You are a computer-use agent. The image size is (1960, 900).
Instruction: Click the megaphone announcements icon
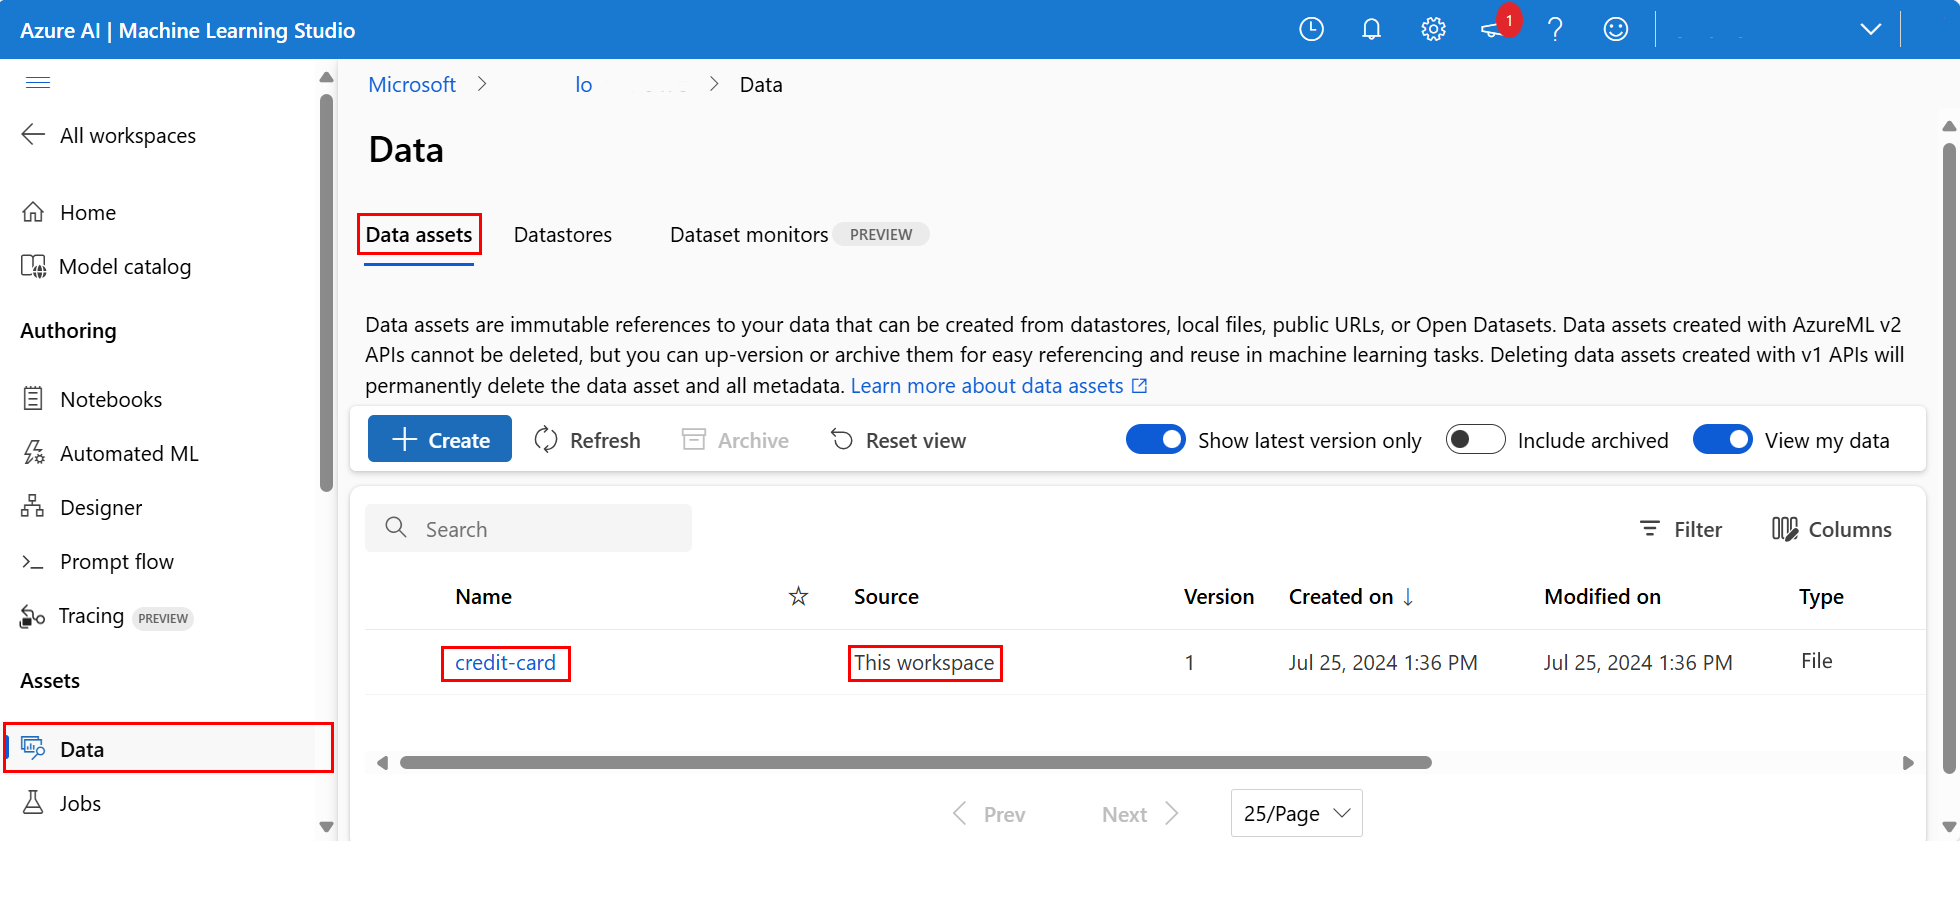(1492, 30)
